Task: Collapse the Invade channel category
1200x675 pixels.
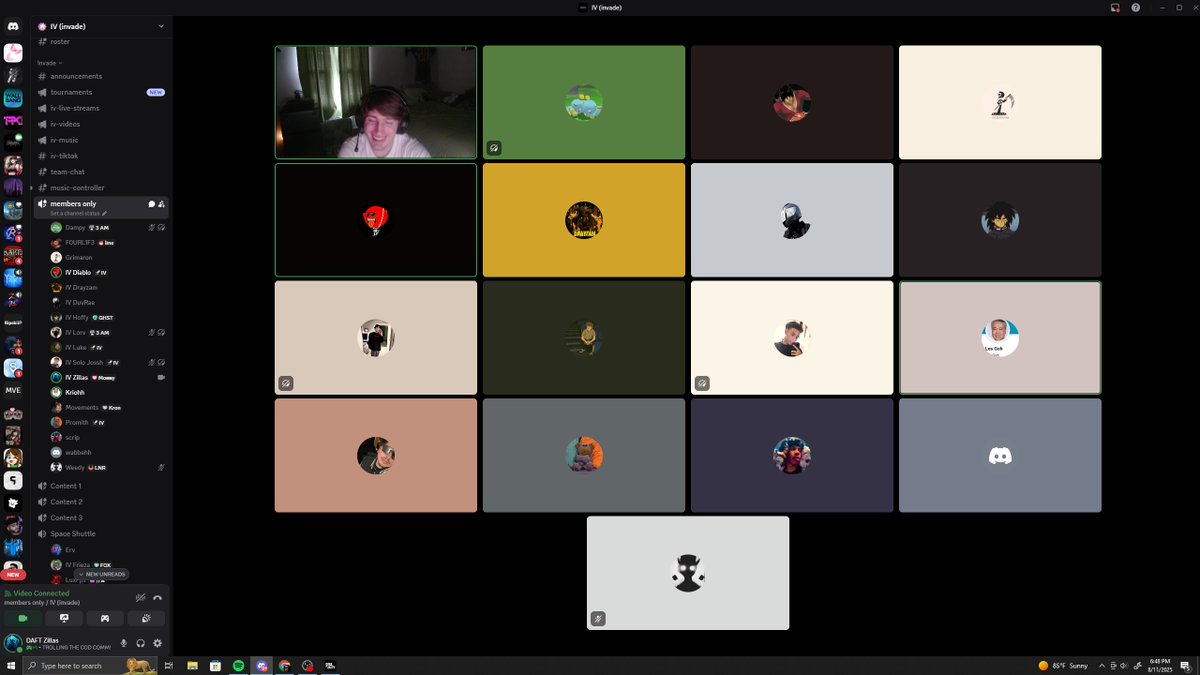Action: (47, 63)
